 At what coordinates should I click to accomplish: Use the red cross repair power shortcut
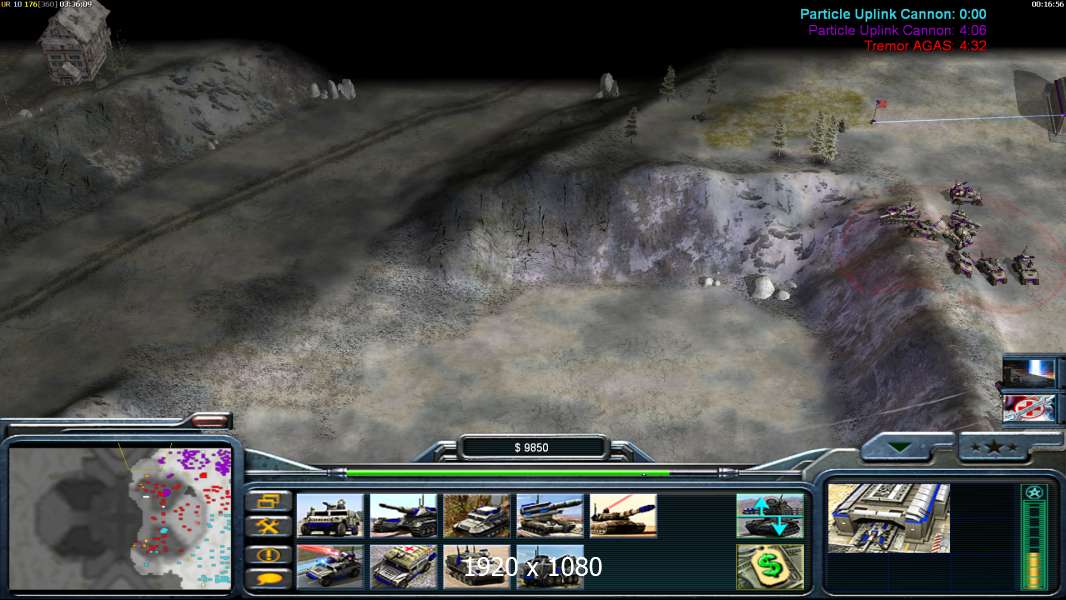coord(1029,408)
